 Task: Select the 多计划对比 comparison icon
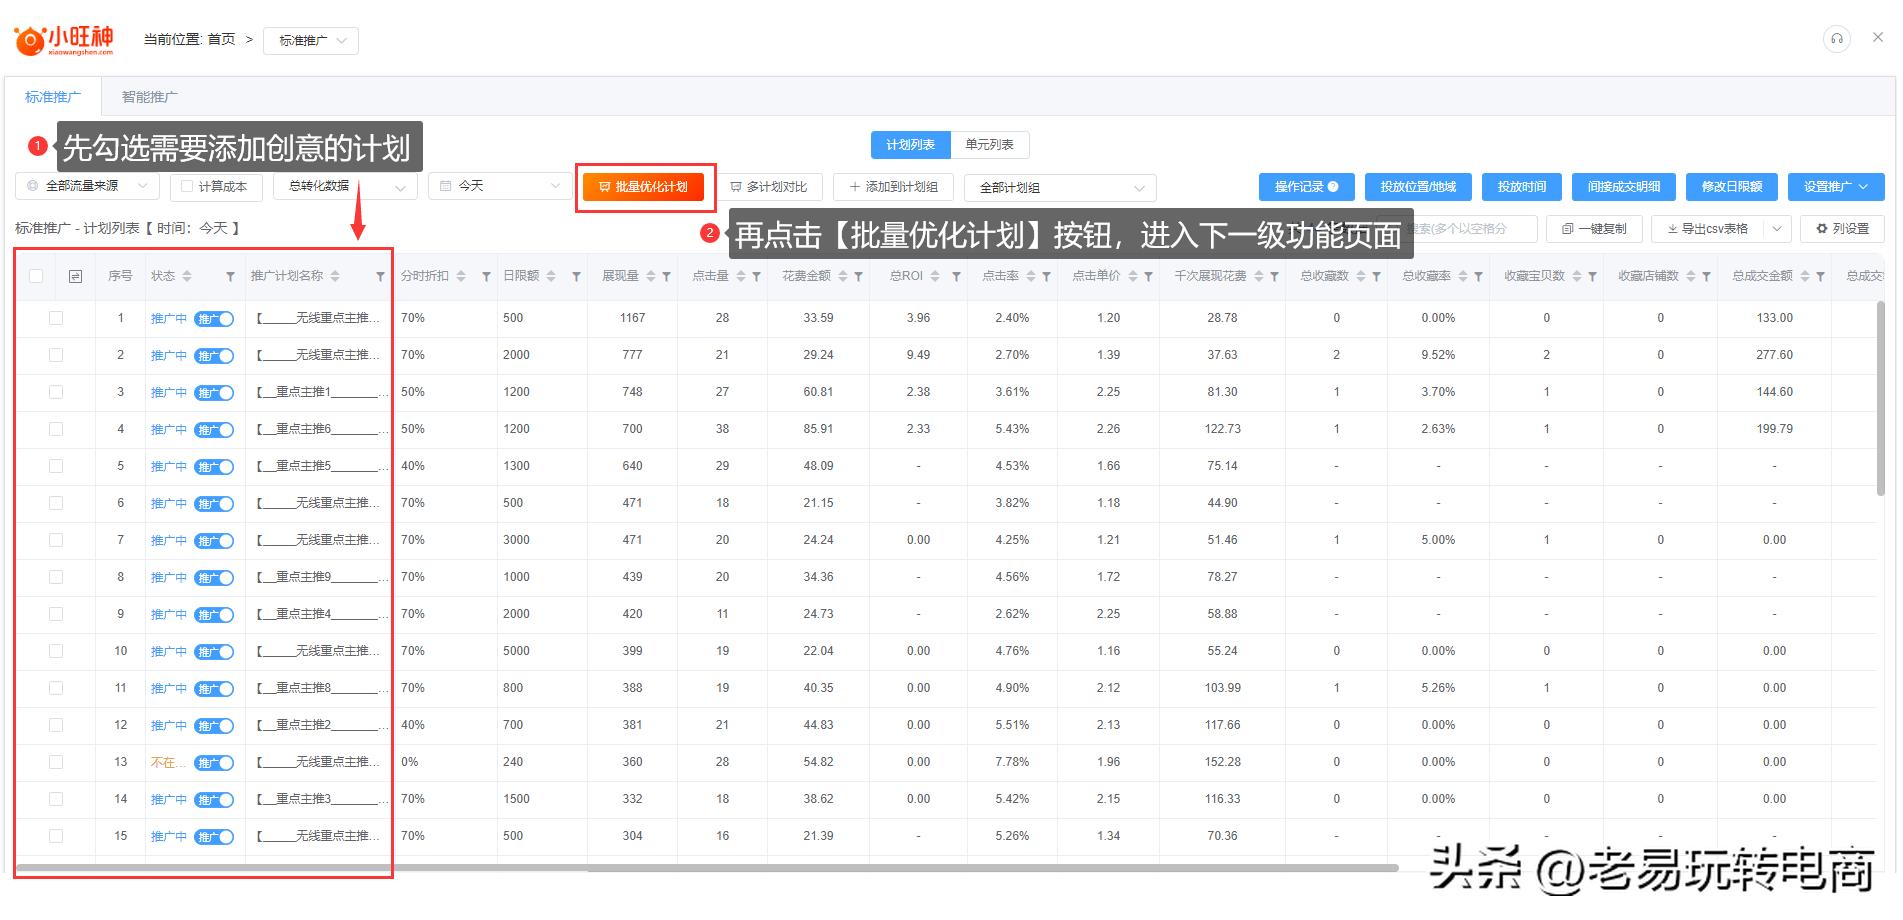point(736,186)
